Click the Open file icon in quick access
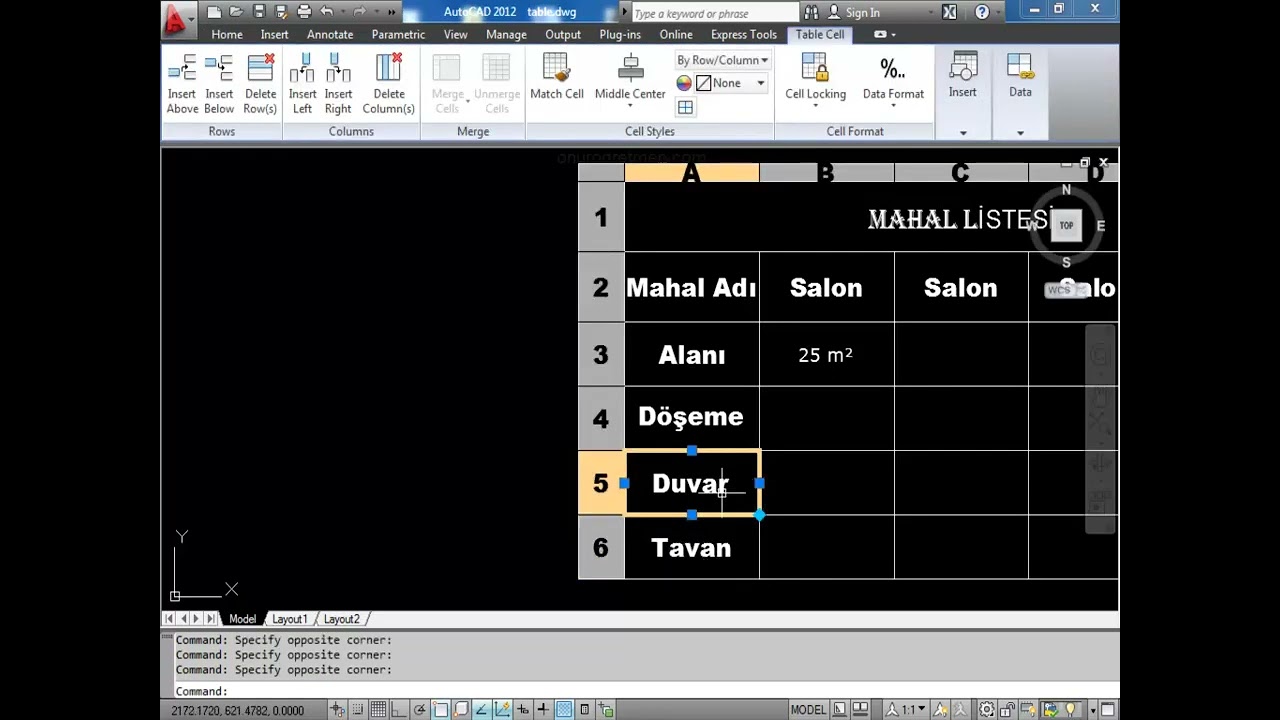The width and height of the screenshot is (1280, 720). pyautogui.click(x=236, y=12)
